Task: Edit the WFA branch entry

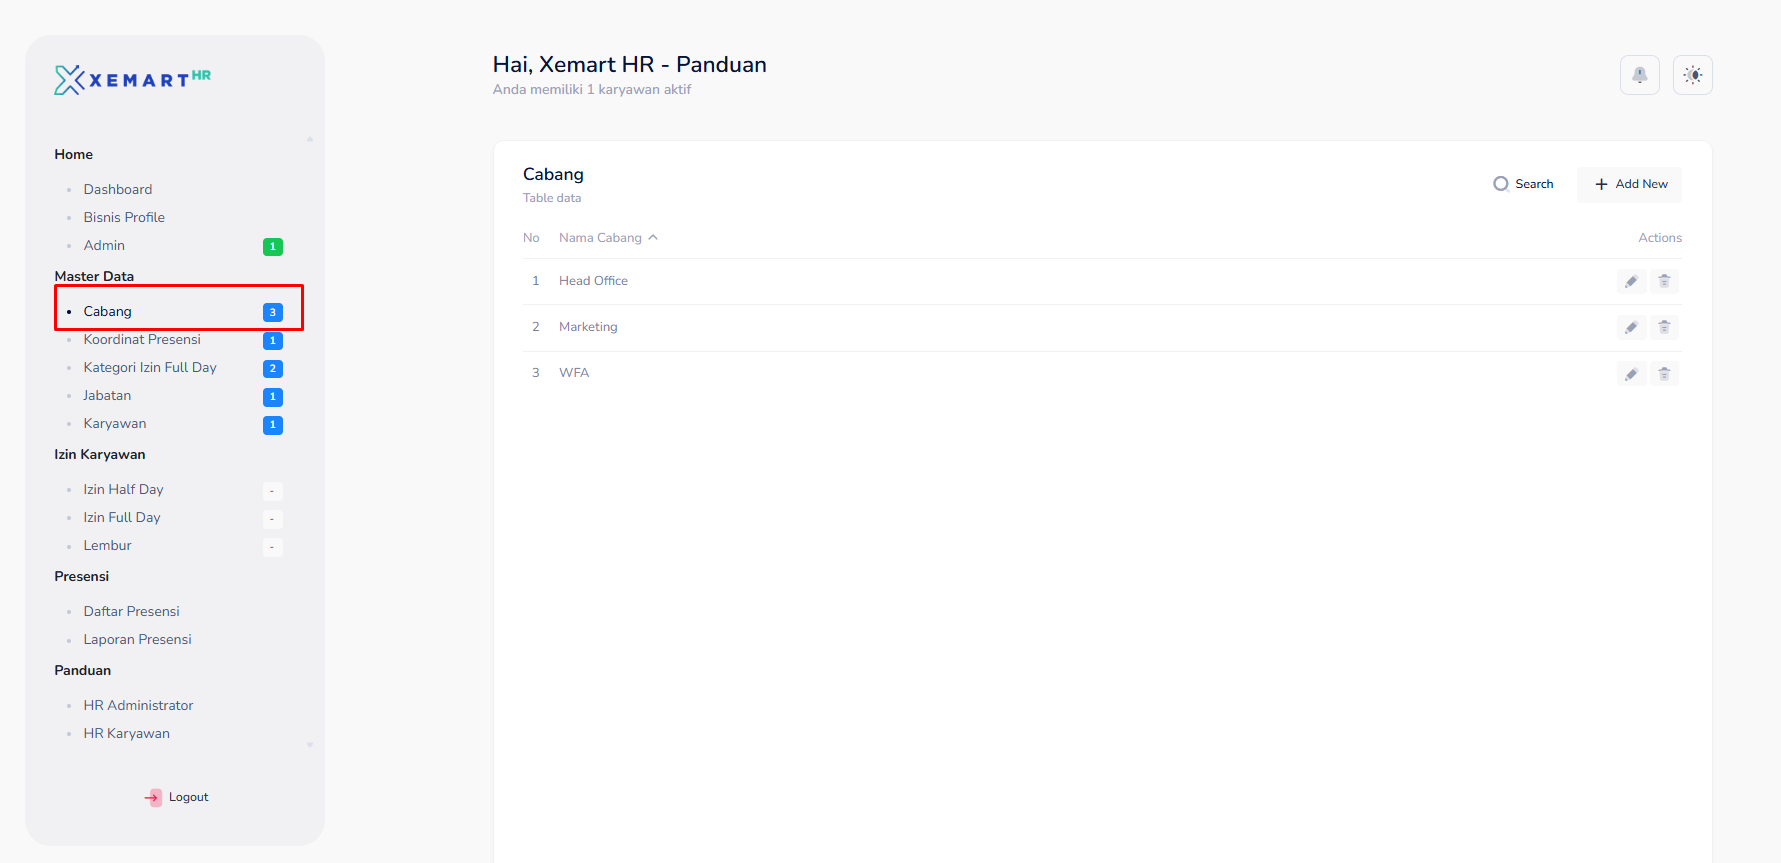Action: pos(1631,374)
